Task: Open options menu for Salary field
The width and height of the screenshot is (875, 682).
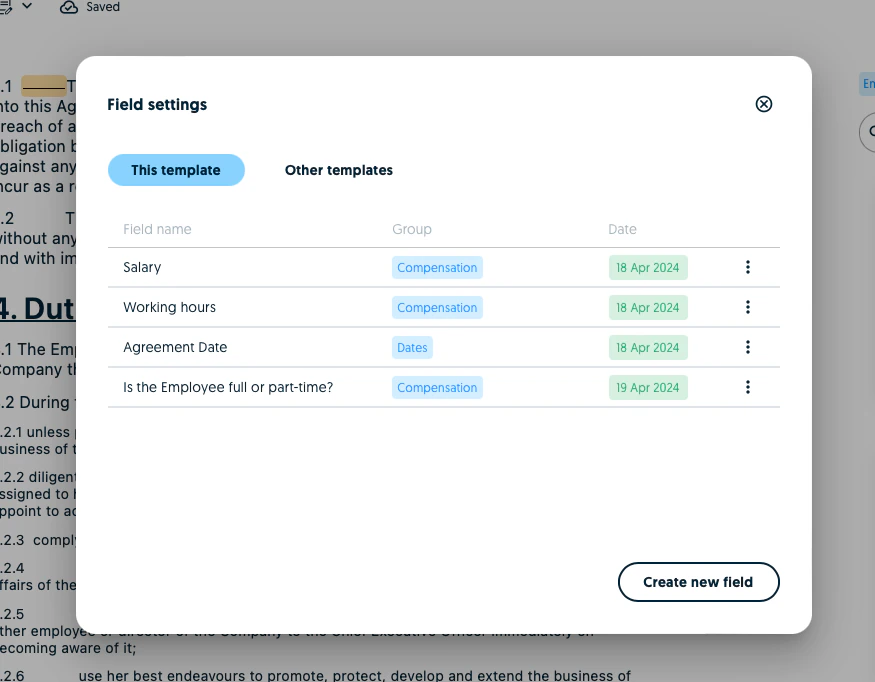Action: point(748,267)
